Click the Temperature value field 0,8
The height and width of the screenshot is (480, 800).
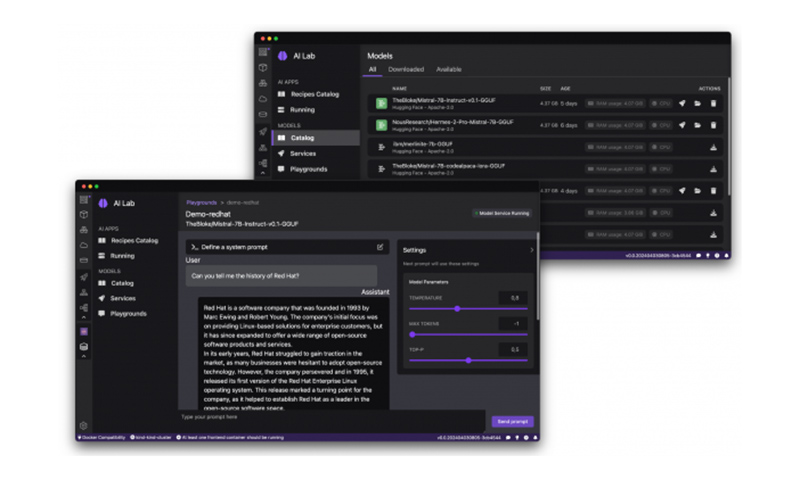coord(513,298)
